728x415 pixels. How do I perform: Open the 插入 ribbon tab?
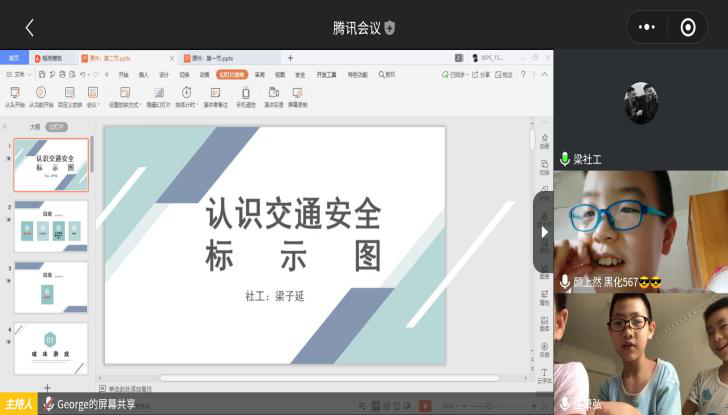point(144,74)
